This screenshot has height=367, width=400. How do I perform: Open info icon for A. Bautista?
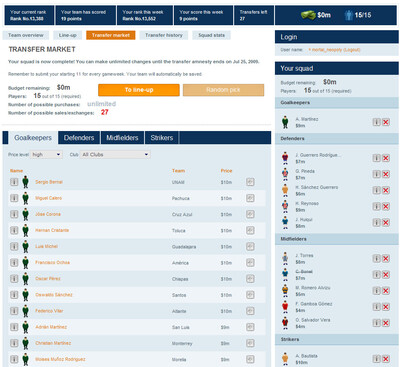point(376,359)
